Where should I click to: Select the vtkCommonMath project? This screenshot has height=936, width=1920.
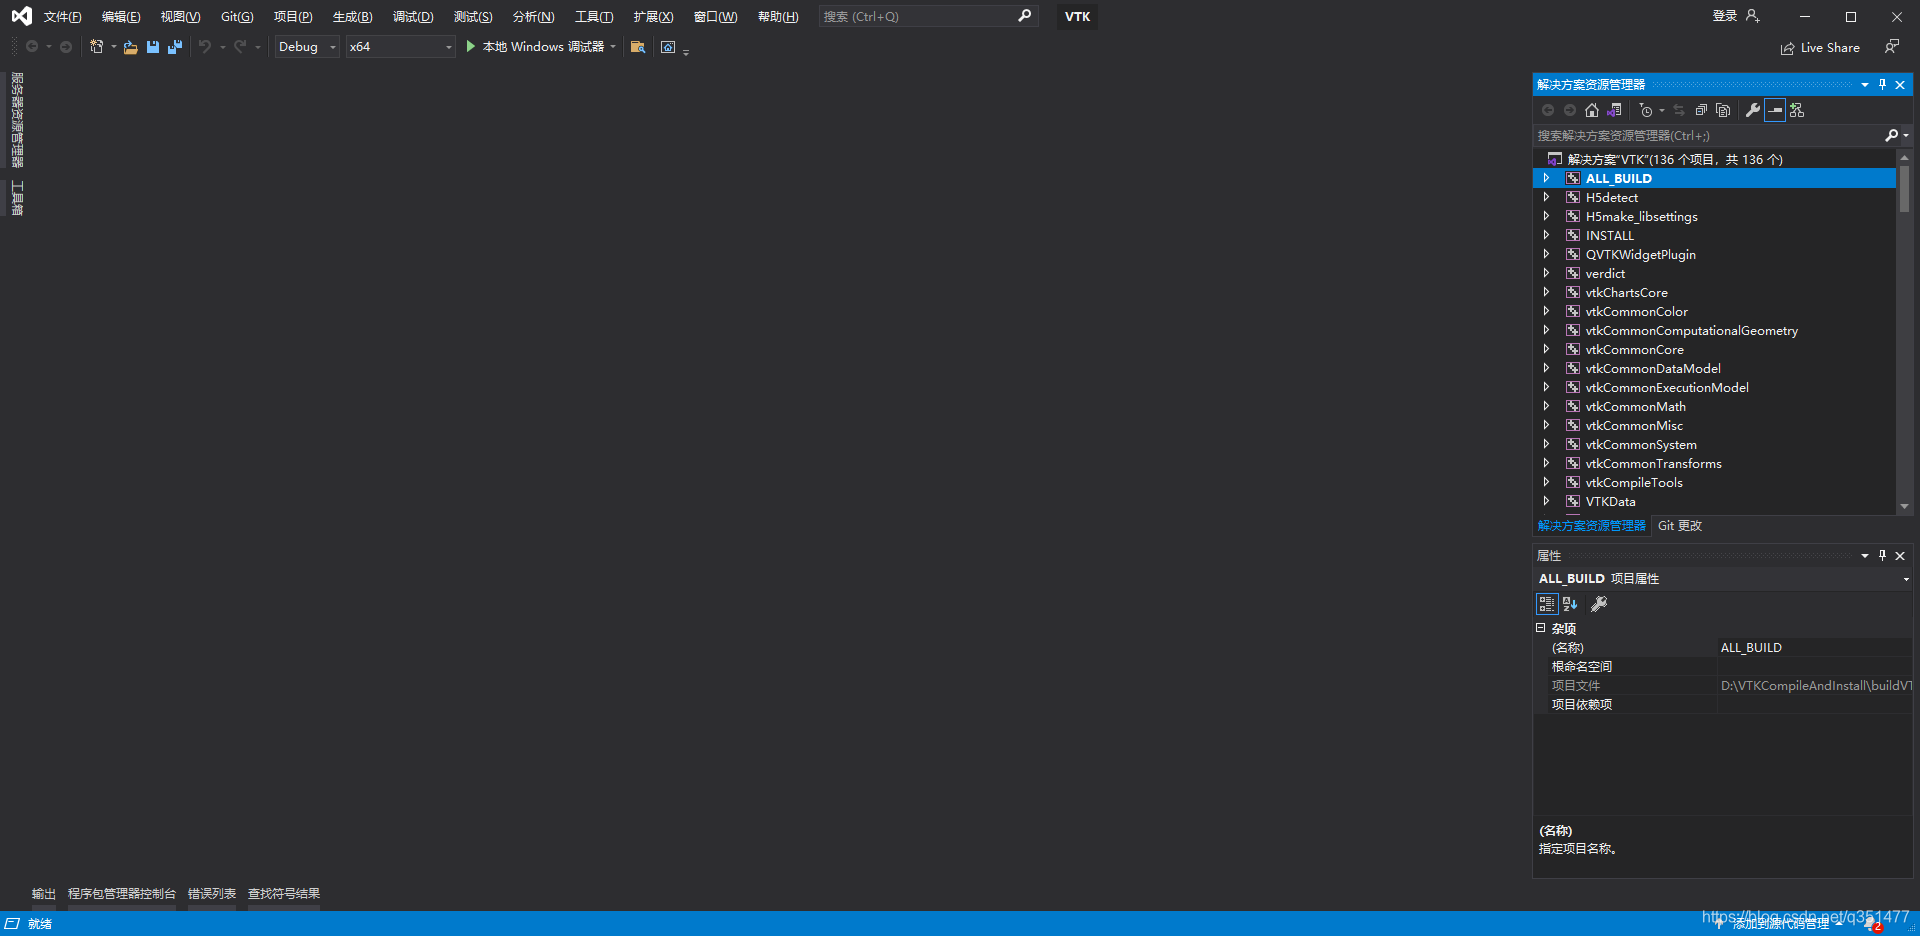(1636, 406)
